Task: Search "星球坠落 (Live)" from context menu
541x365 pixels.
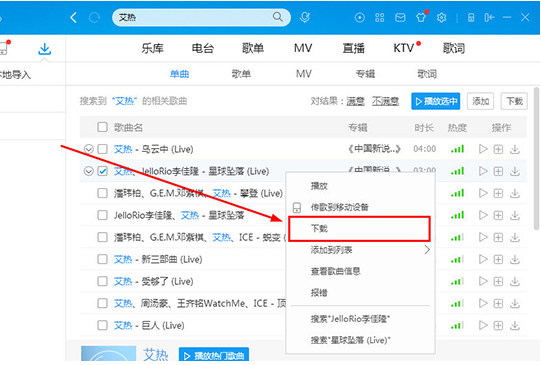Action: click(360, 340)
